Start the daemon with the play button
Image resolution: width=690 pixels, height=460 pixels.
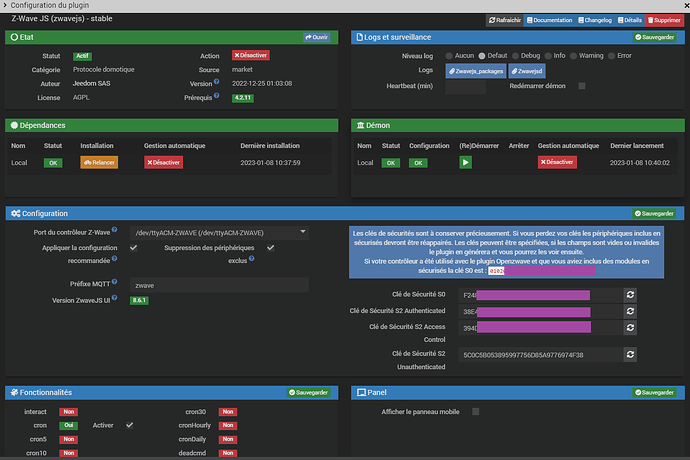[466, 162]
